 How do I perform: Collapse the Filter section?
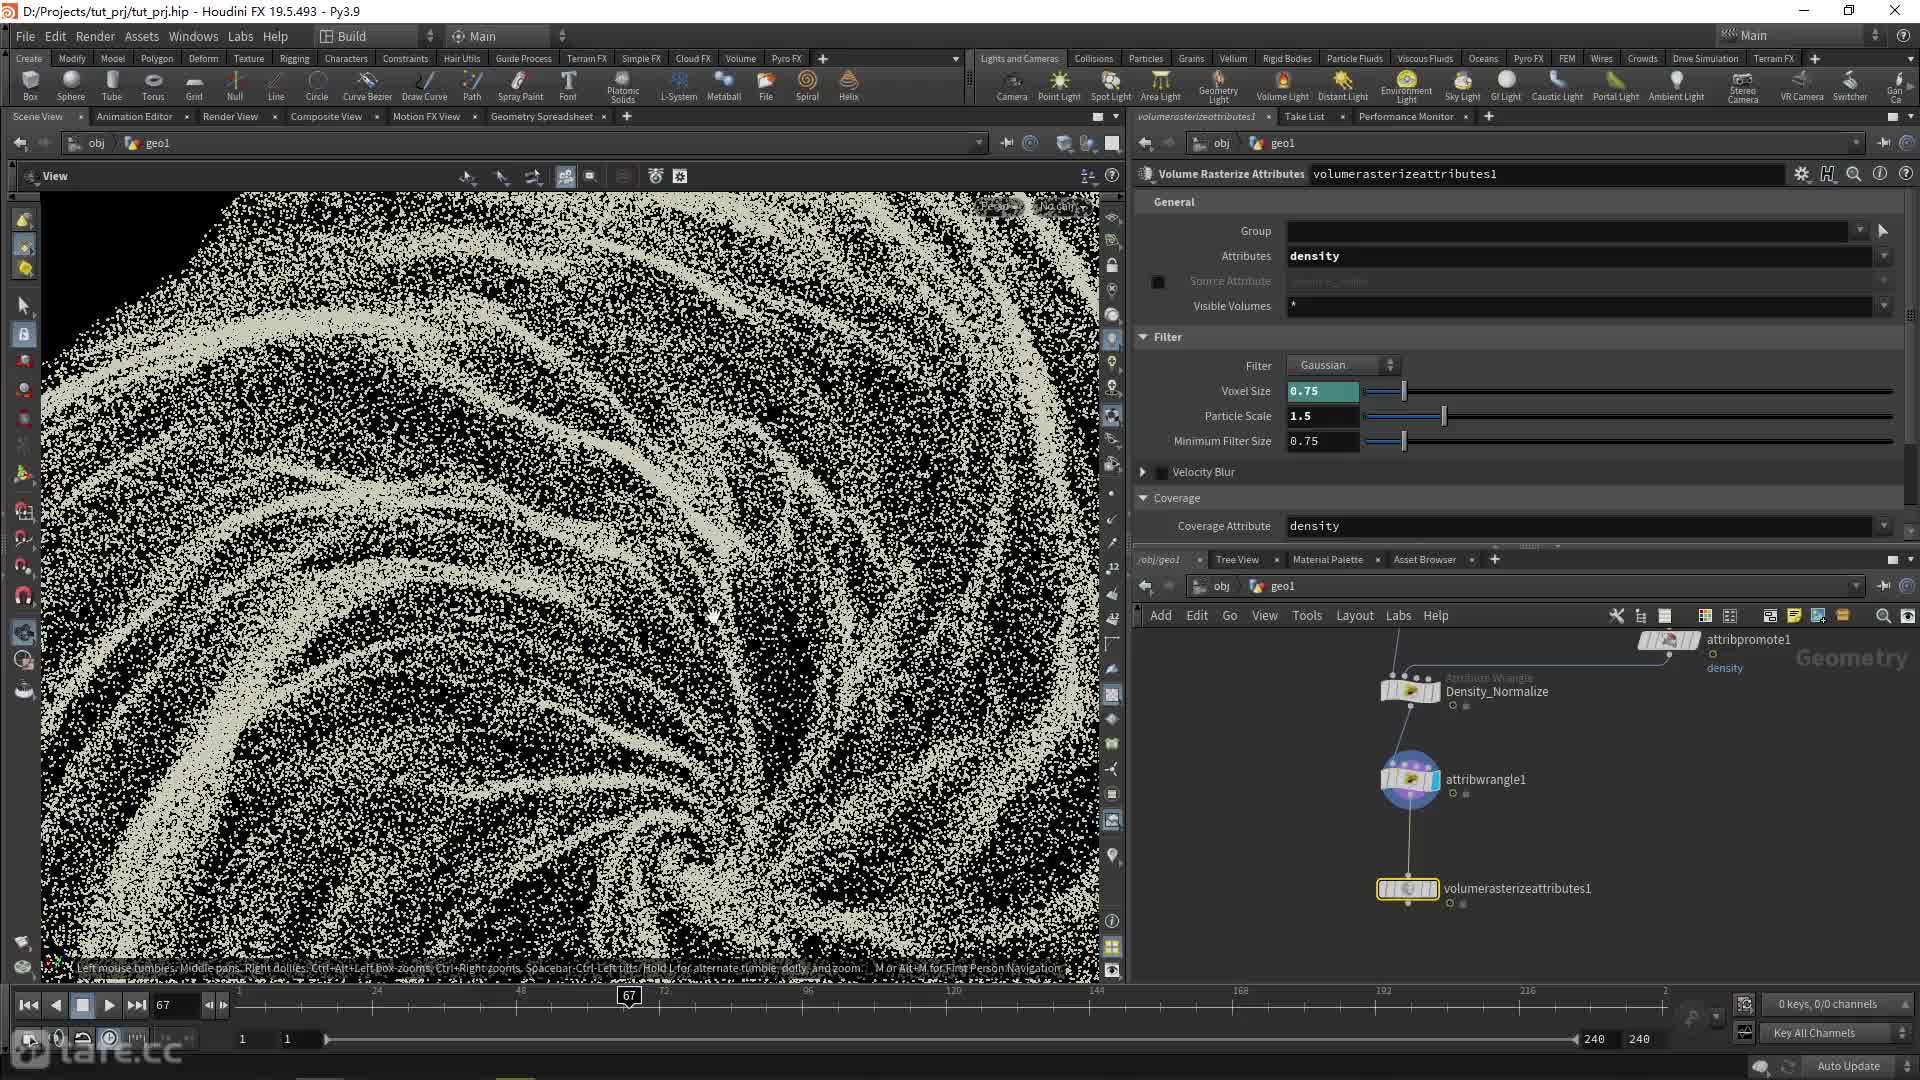point(1143,337)
